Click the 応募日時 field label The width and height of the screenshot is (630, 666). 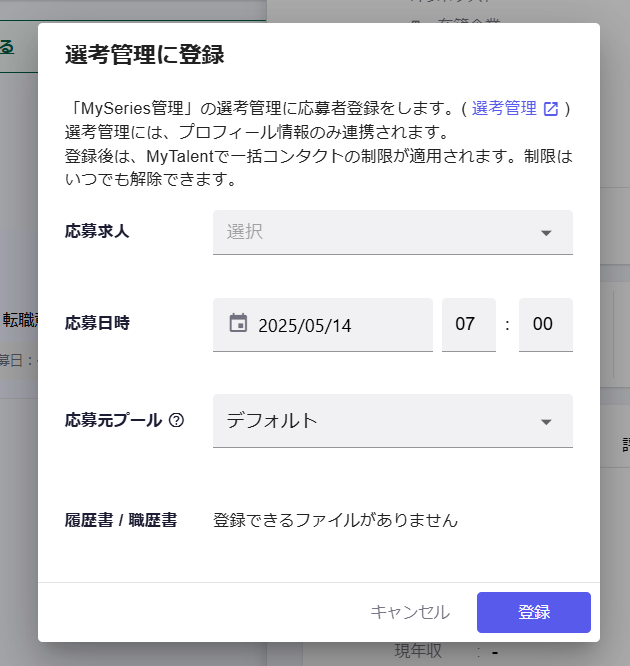tap(97, 323)
